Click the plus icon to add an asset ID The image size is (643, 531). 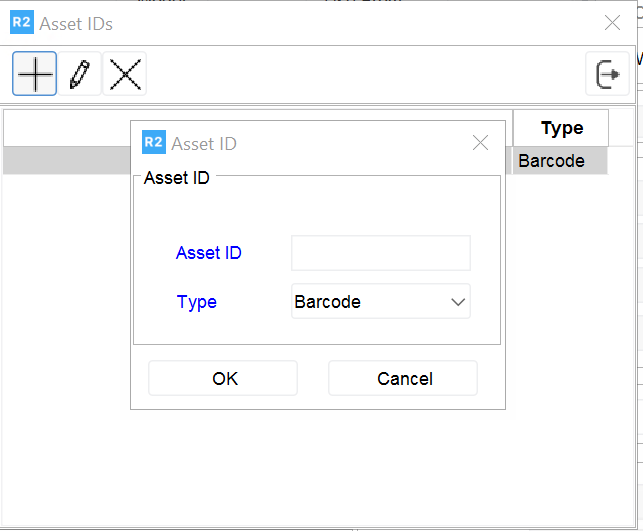[x=35, y=75]
